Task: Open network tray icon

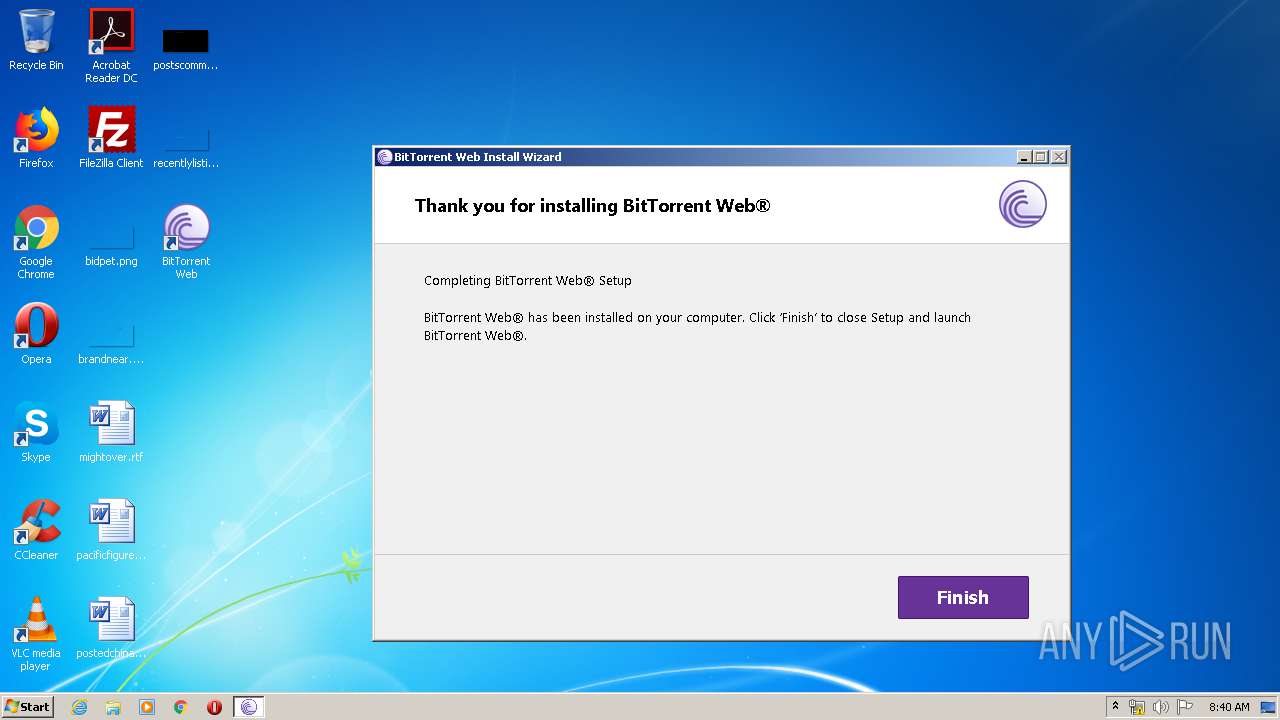Action: [x=1137, y=707]
